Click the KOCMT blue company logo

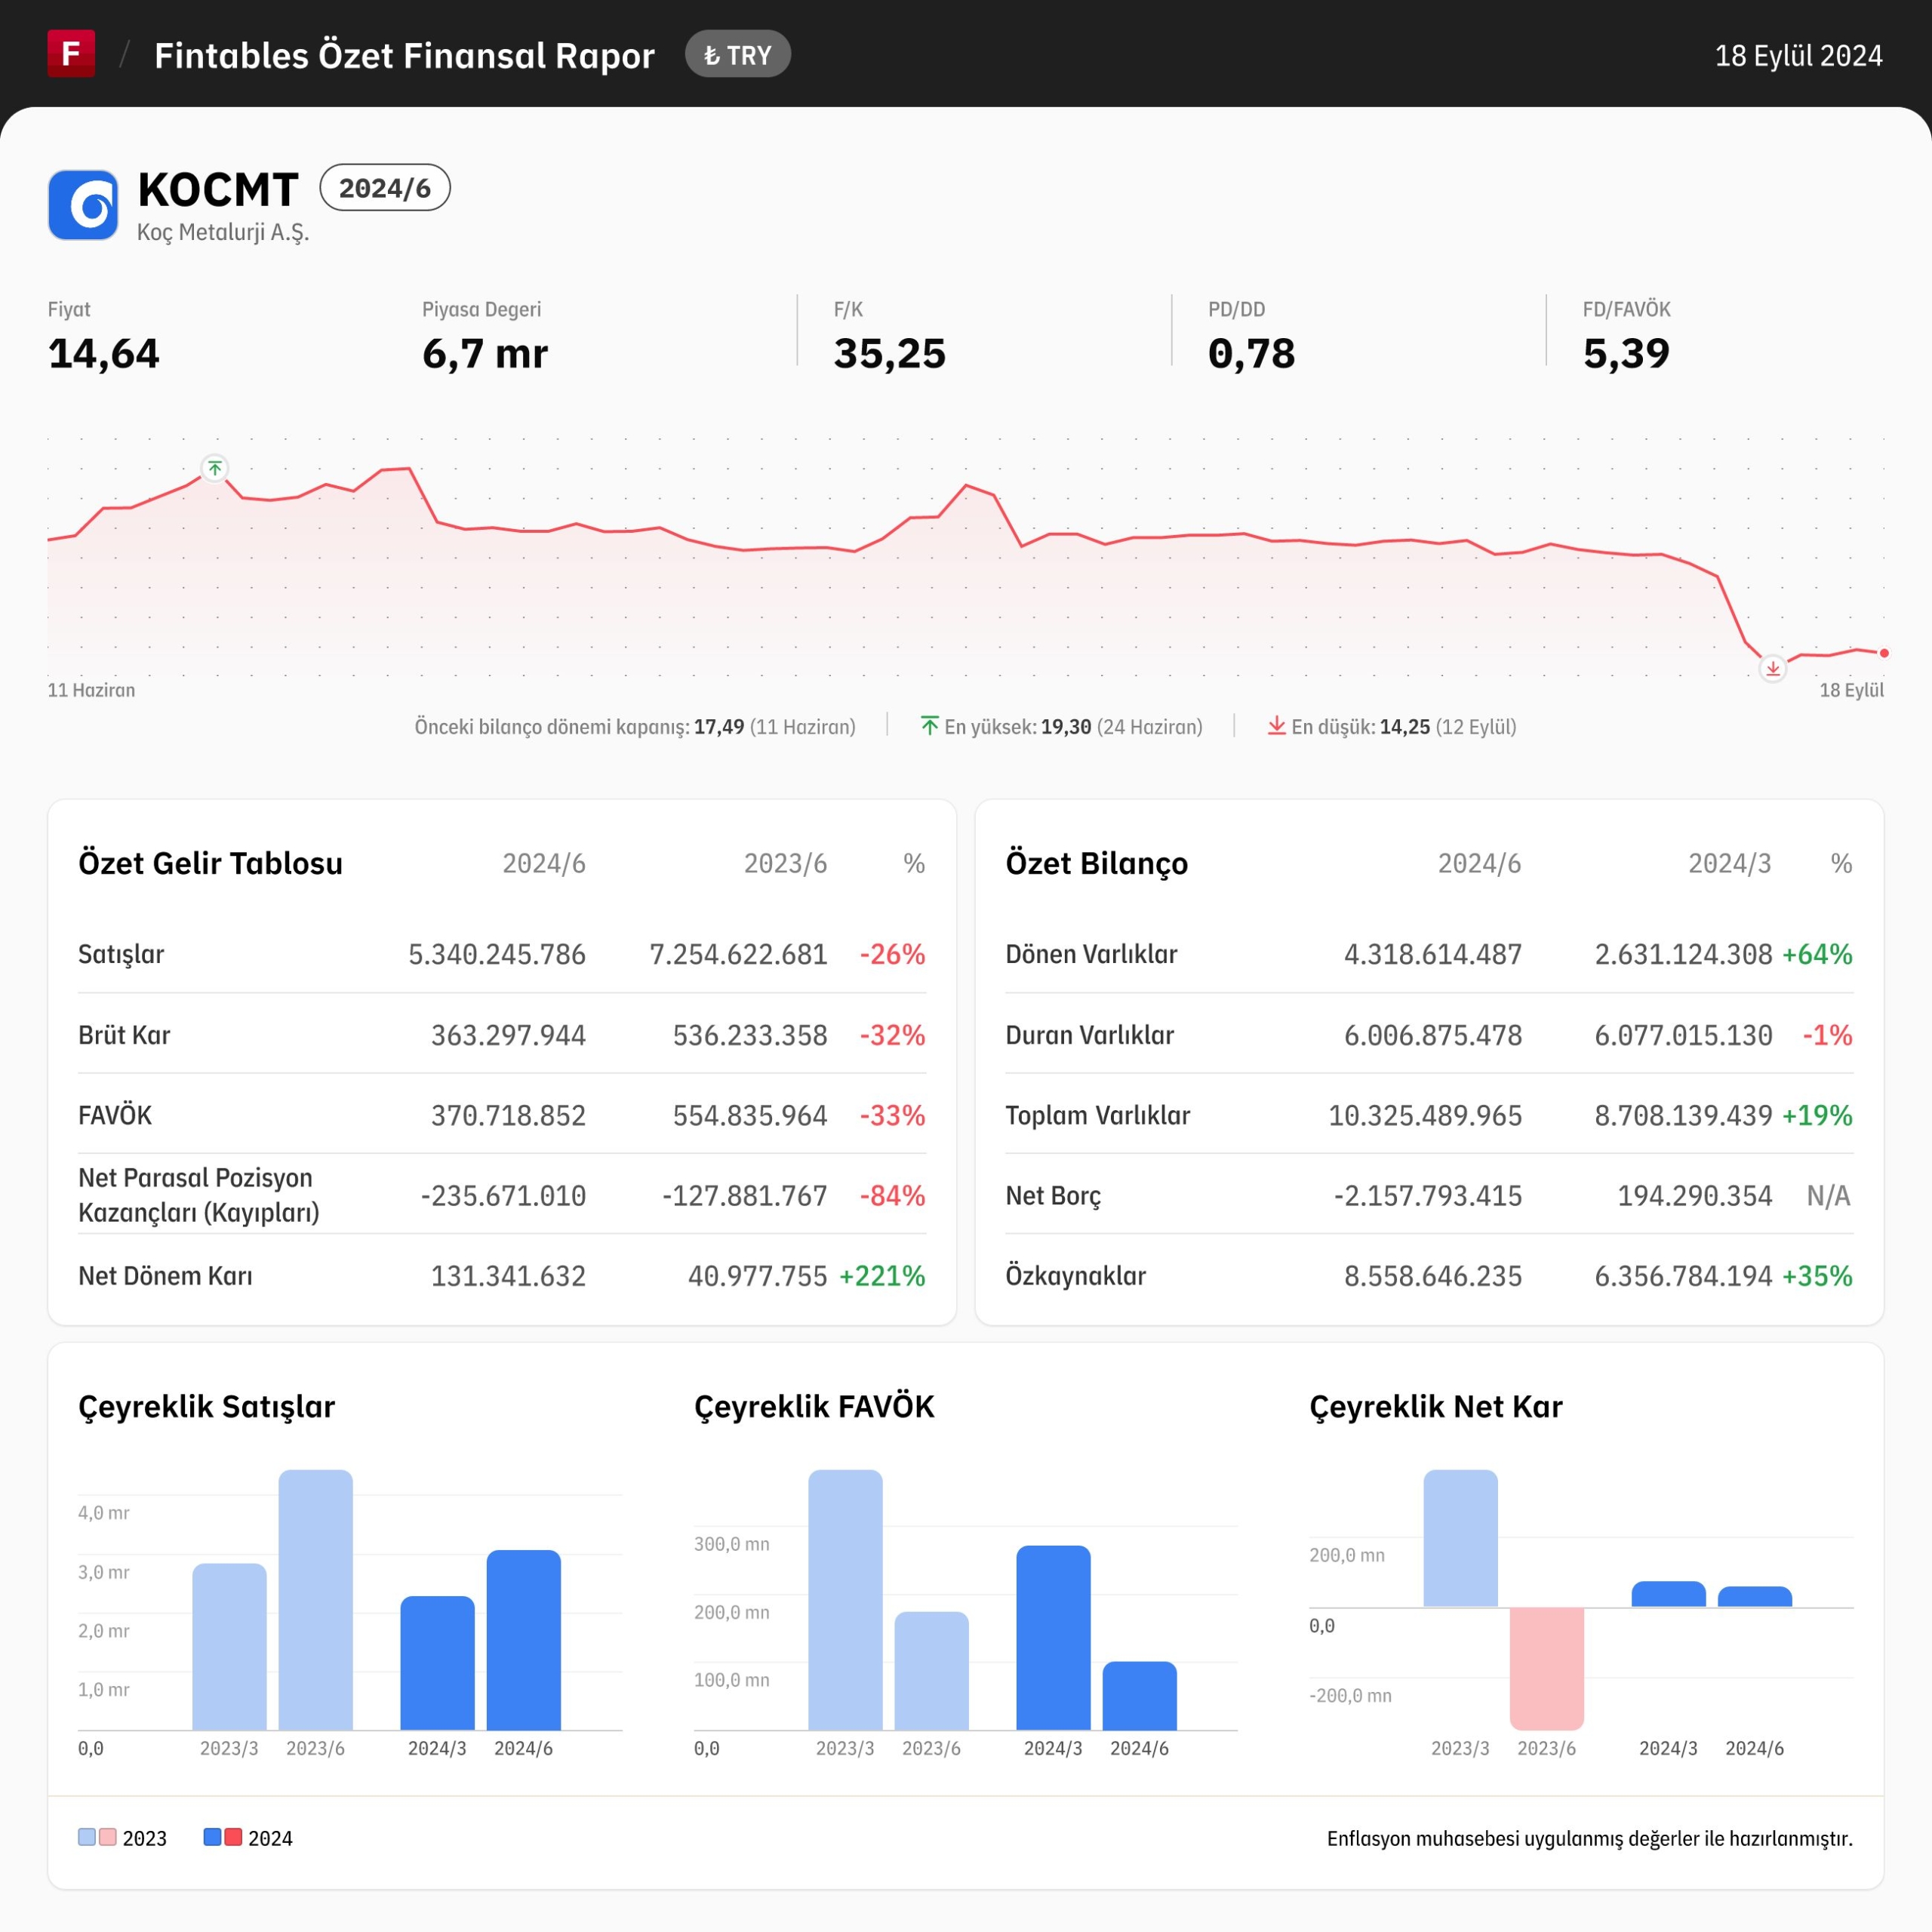(83, 205)
